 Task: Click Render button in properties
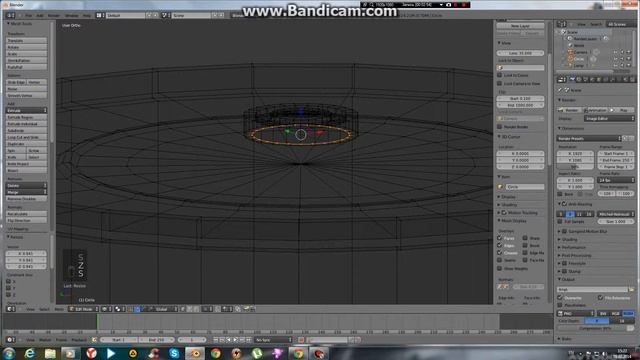click(x=569, y=110)
